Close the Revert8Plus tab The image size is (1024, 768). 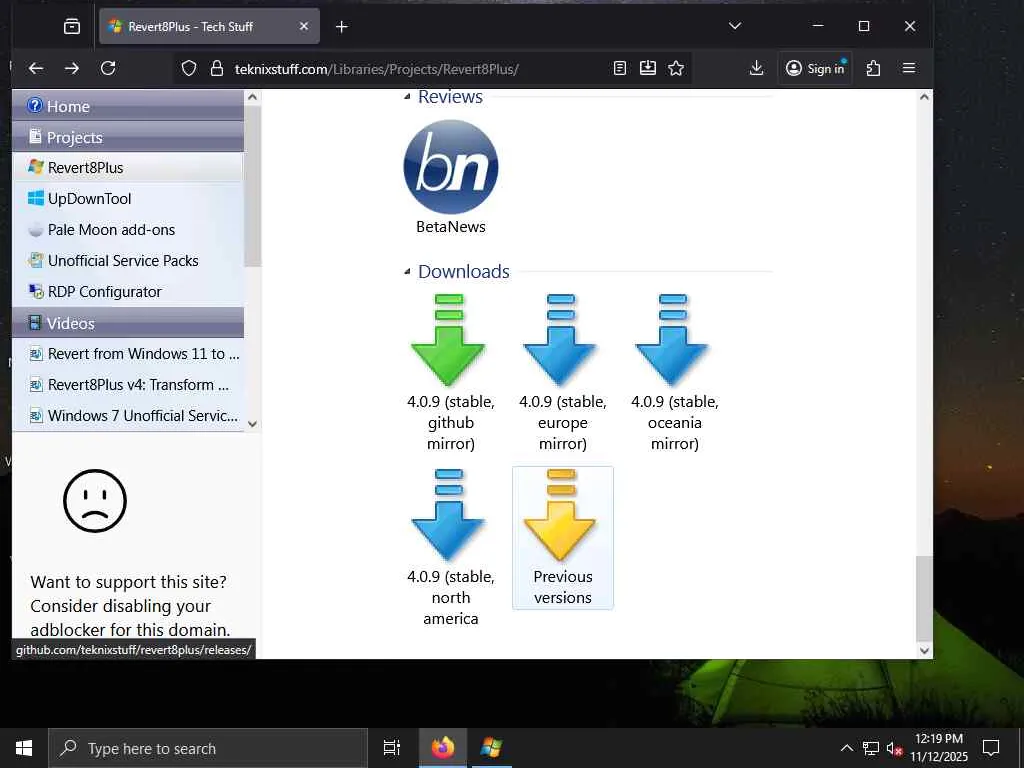(x=304, y=26)
